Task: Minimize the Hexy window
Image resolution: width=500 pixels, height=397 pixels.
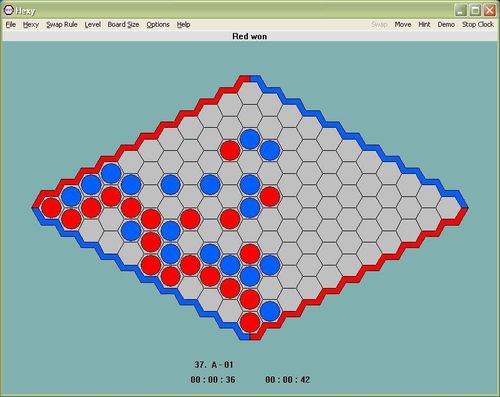Action: click(461, 10)
